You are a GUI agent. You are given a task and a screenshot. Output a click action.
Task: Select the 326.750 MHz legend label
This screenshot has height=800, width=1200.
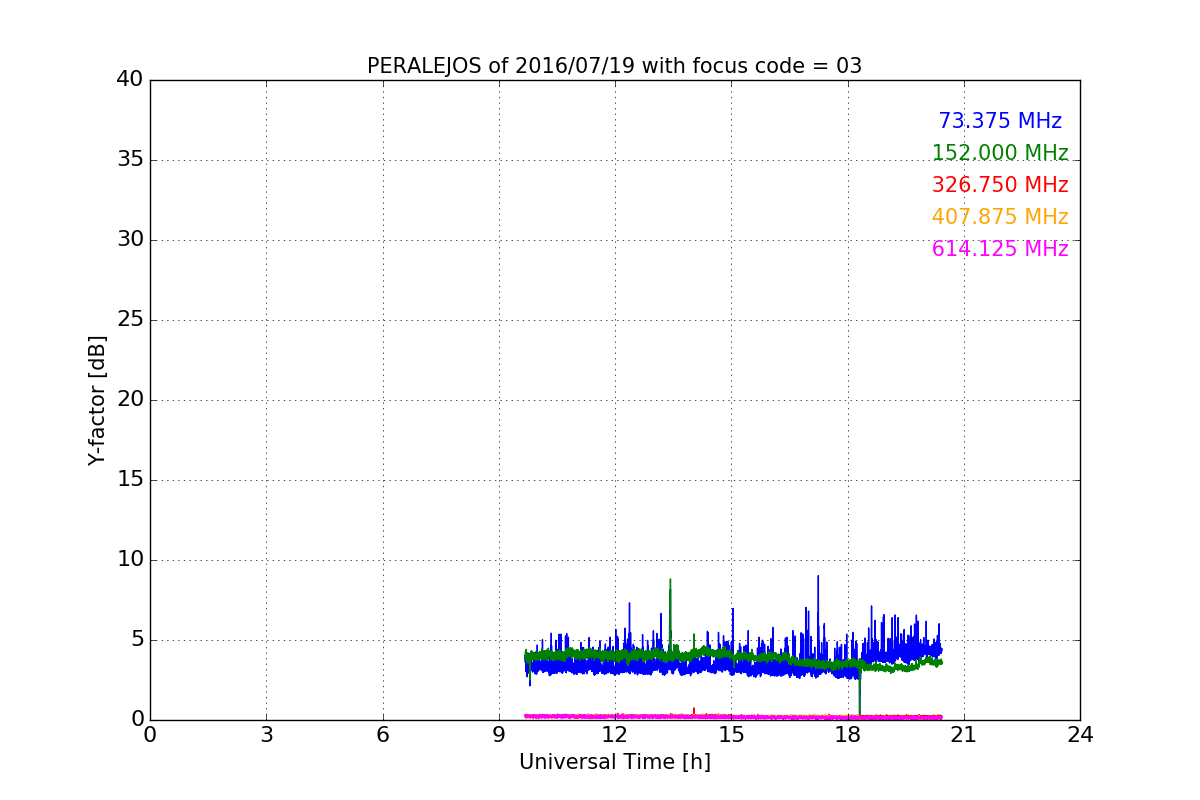coord(1000,185)
